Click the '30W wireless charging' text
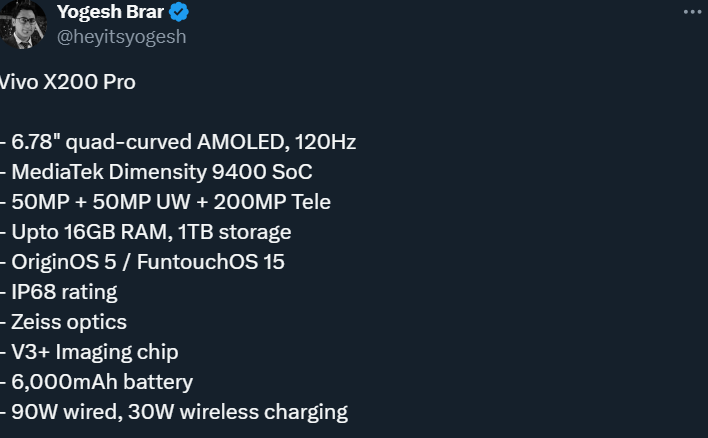This screenshot has width=708, height=438. [x=238, y=412]
